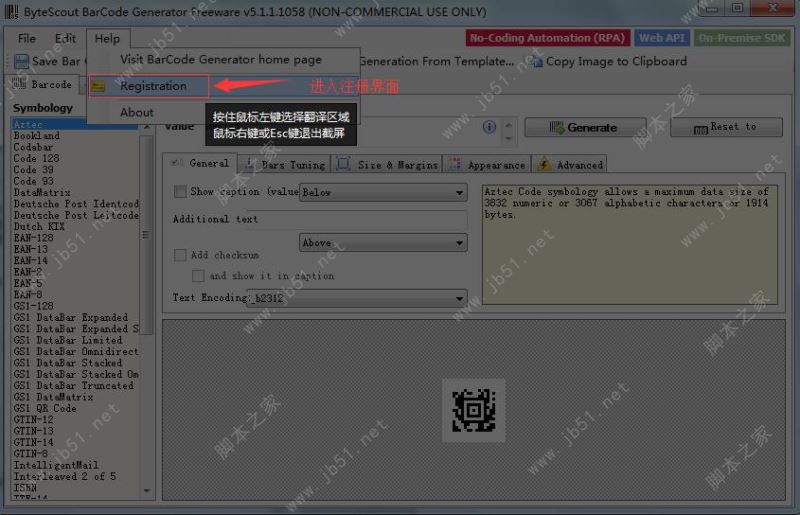Click the Web API button
The width and height of the screenshot is (800, 515).
coord(662,38)
